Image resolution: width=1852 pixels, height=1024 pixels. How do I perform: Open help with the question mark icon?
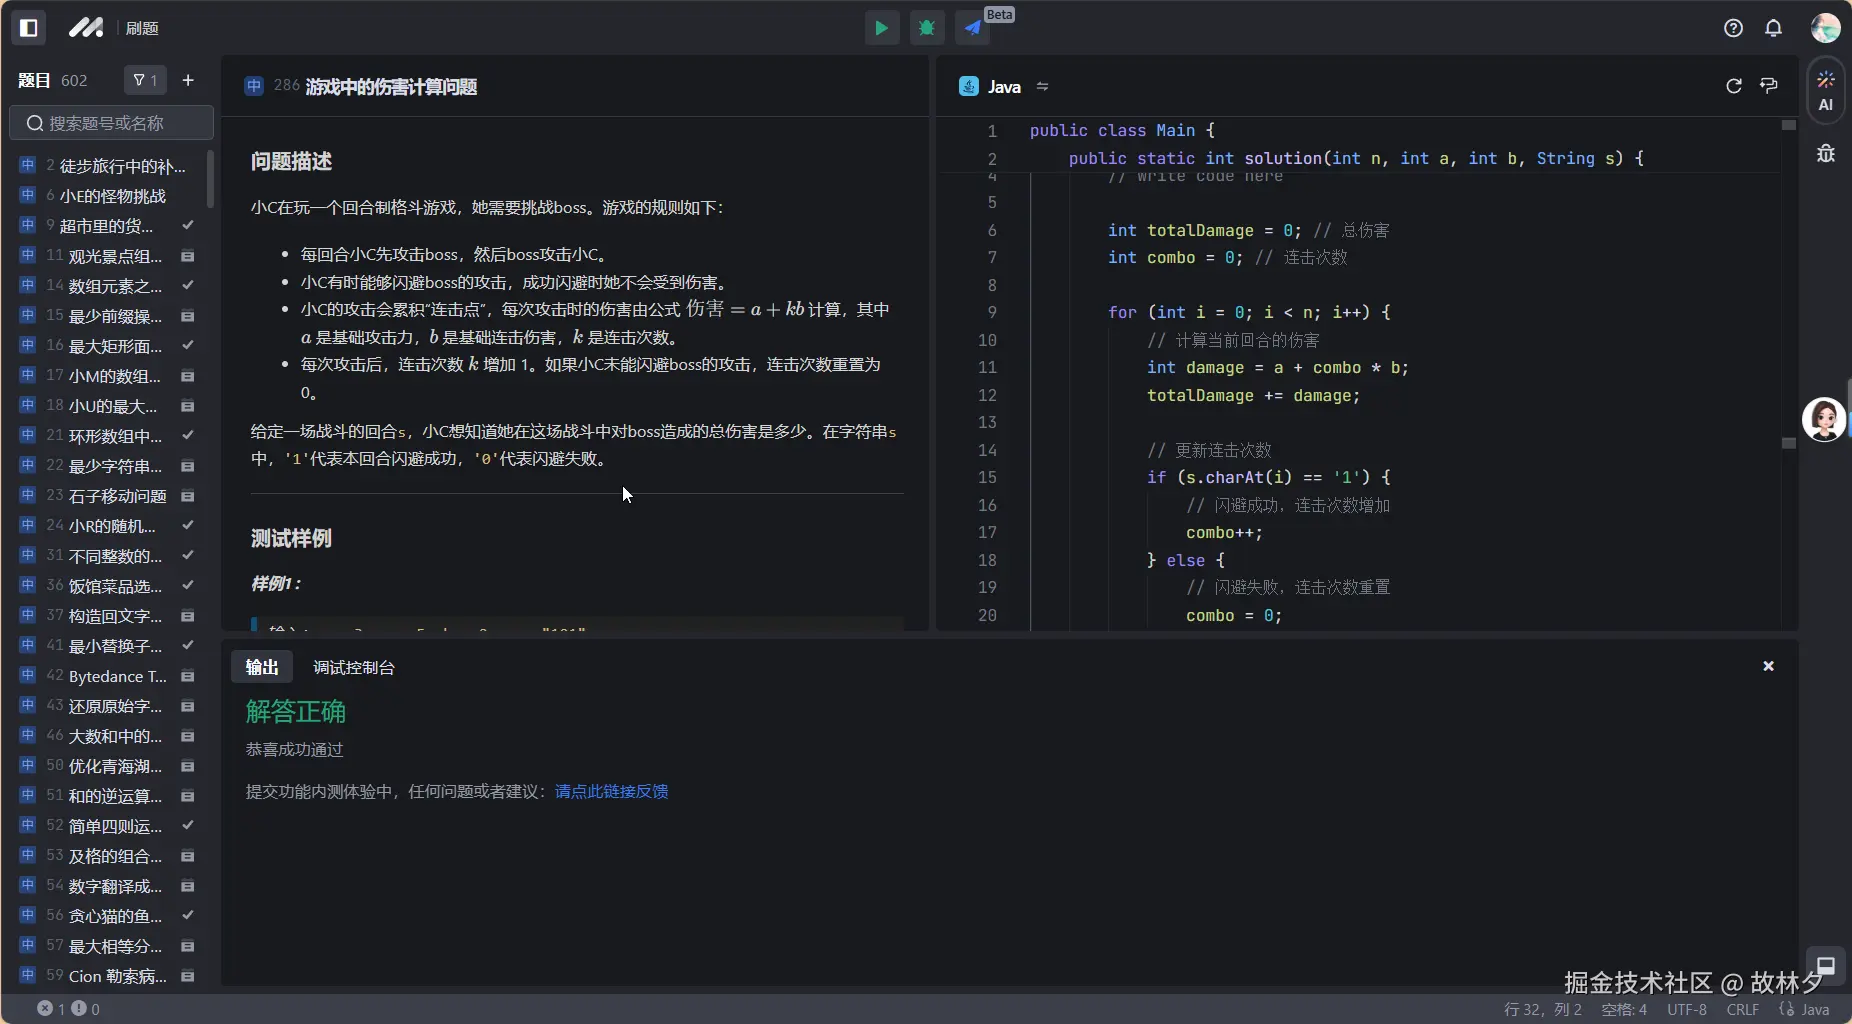pyautogui.click(x=1733, y=28)
